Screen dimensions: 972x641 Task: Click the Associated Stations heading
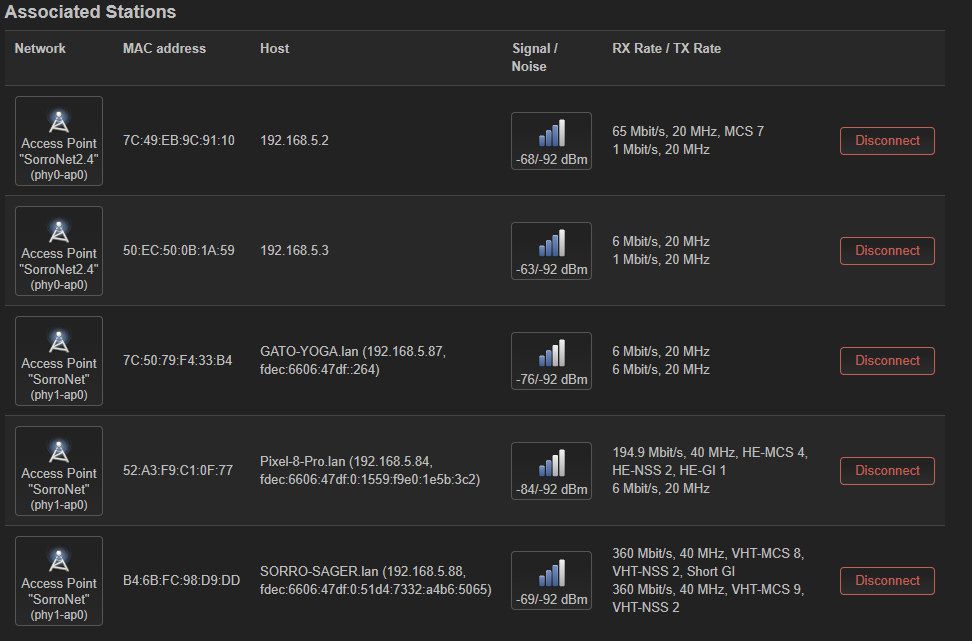pyautogui.click(x=90, y=12)
